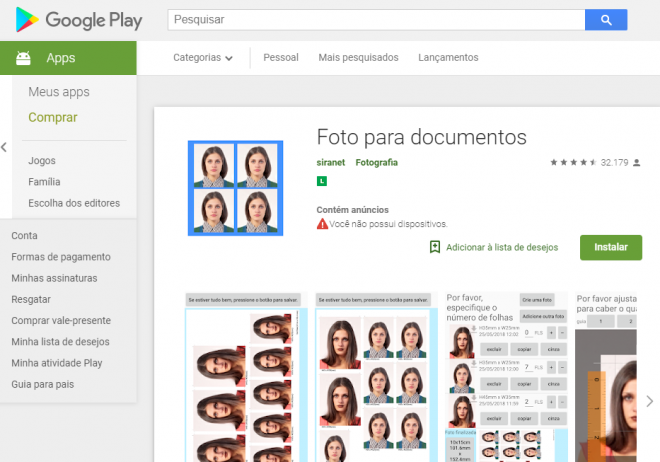
Task: Open Minhas assinaturas
Action: point(54,278)
